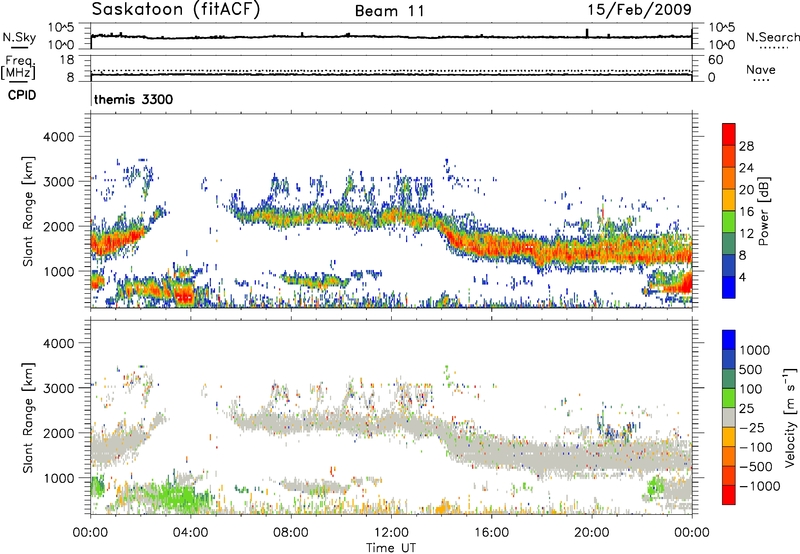Click the 15/Feb/2009 date label

click(640, 9)
